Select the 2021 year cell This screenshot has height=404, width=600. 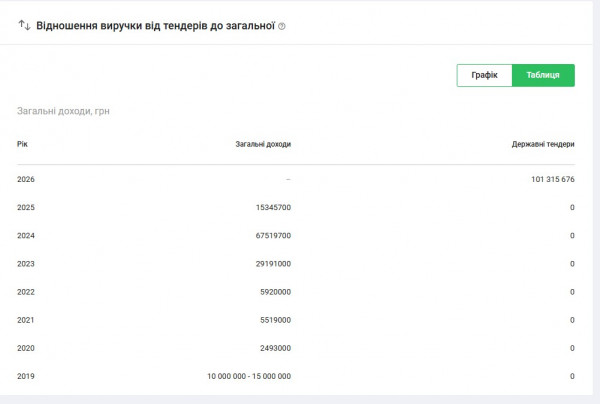coord(26,320)
